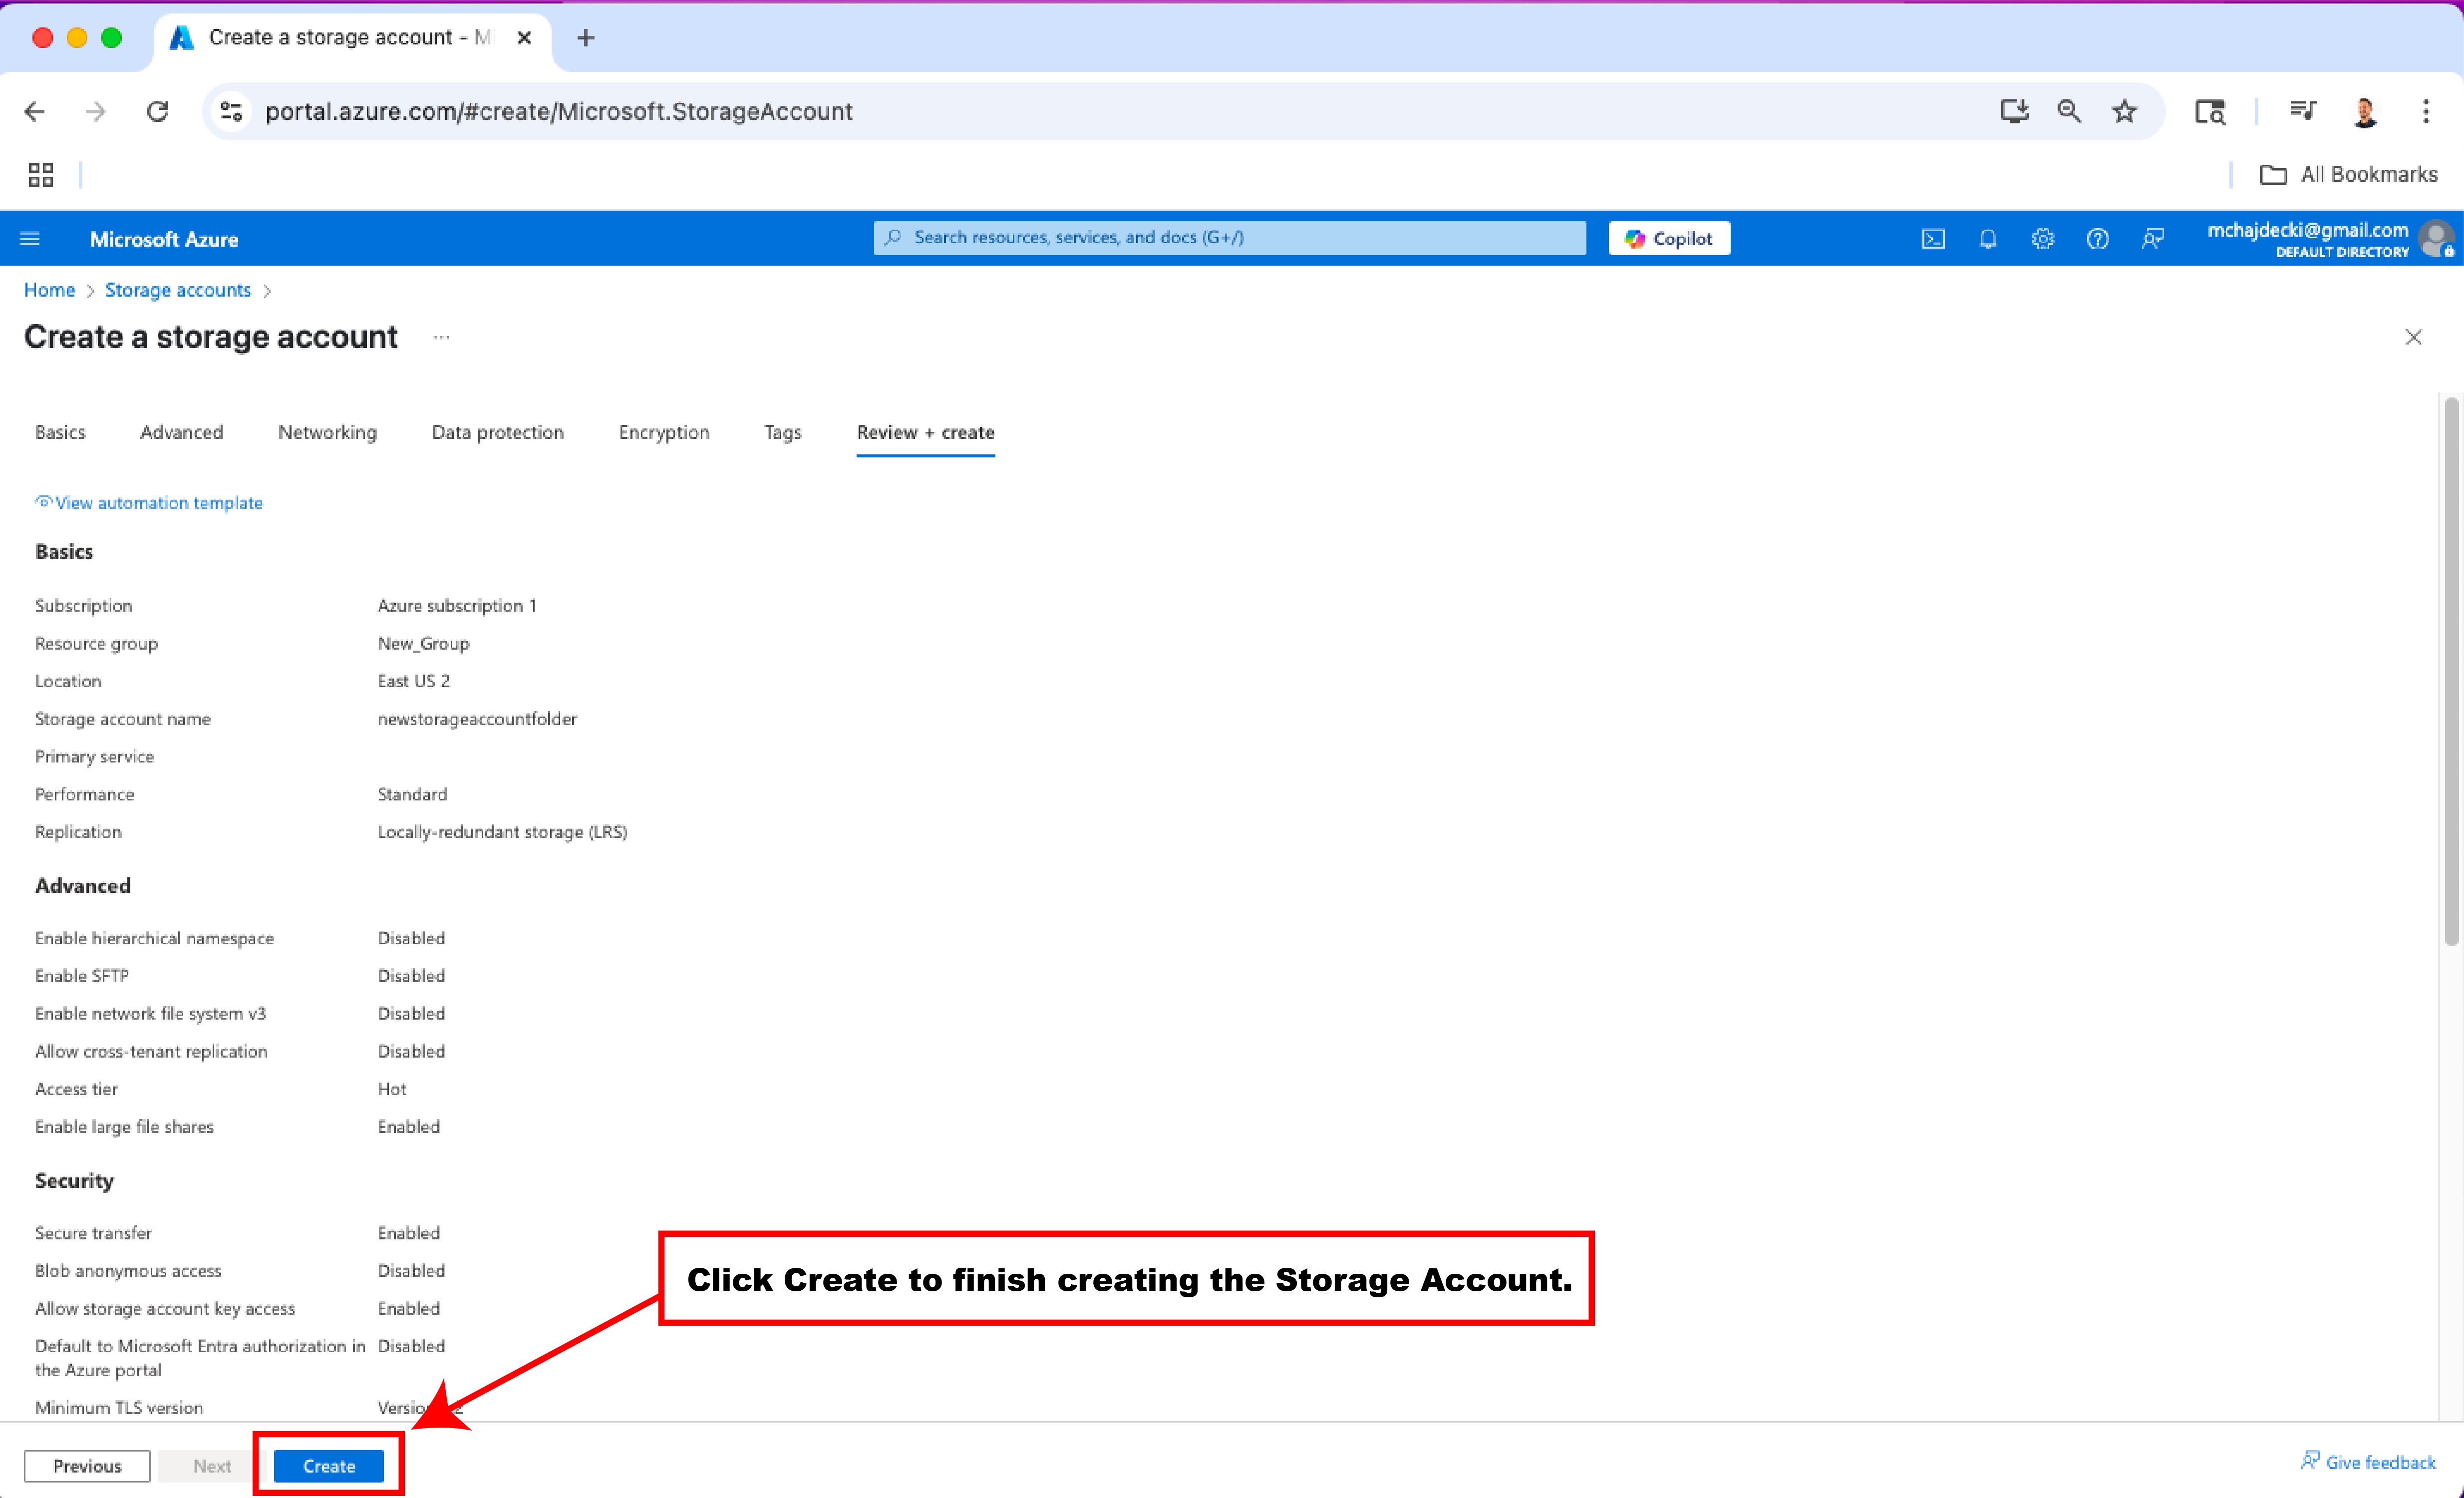Open the apps grid in bookmarks bar
Image resolution: width=2464 pixels, height=1498 pixels.
point(41,175)
